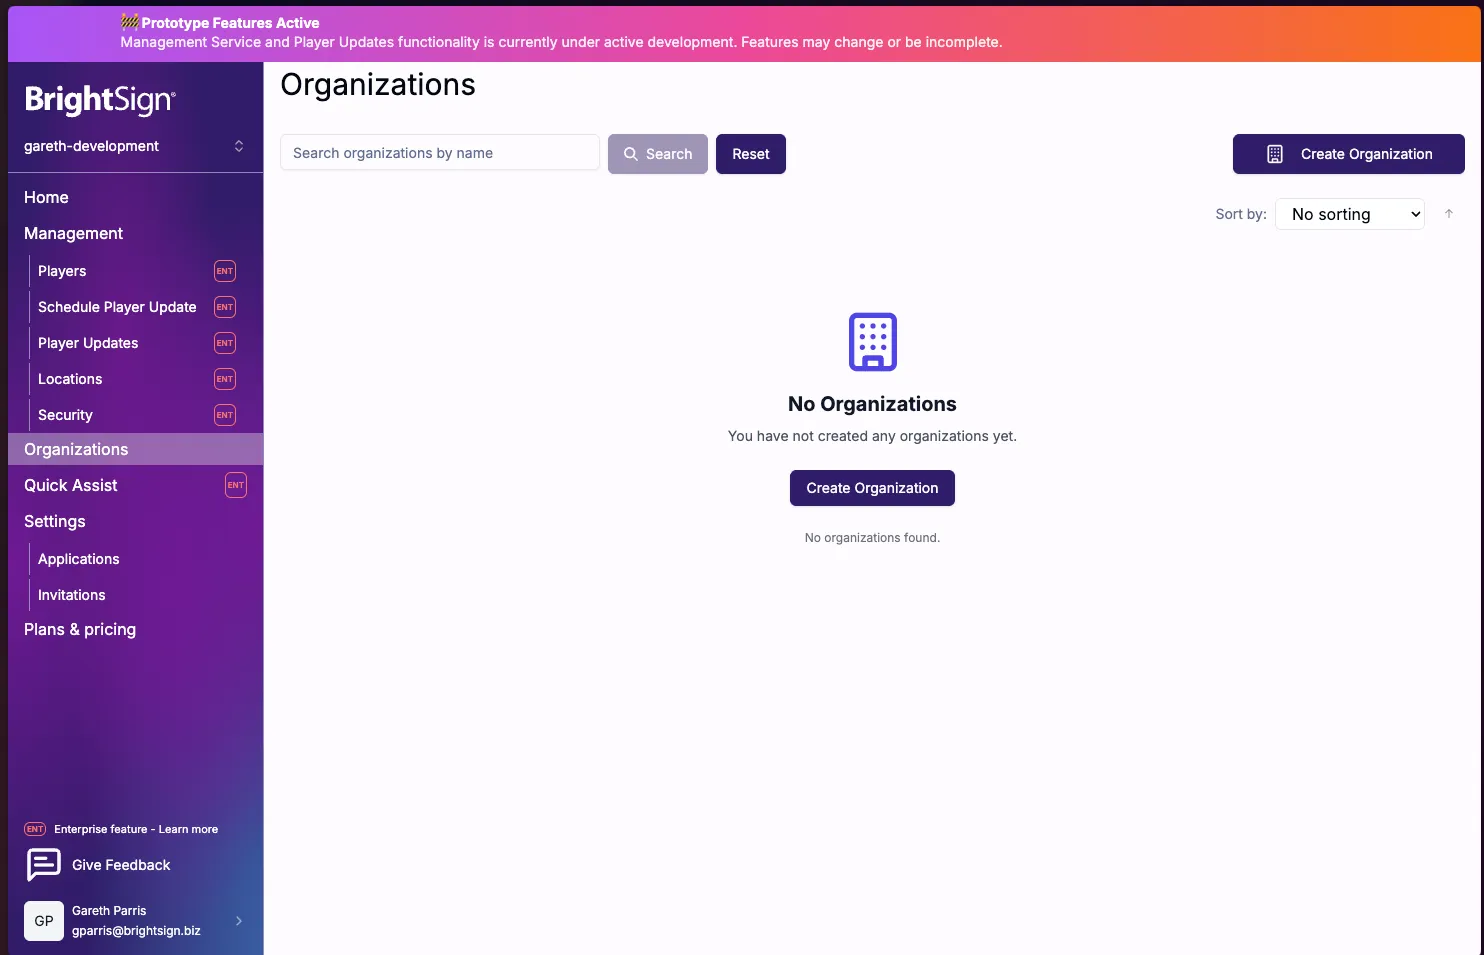Click the building icon above No Organizations
This screenshot has width=1484, height=955.
(873, 341)
